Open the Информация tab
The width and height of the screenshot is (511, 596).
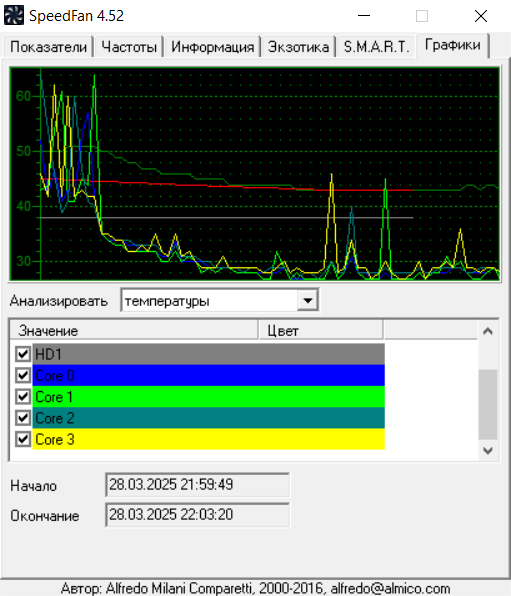click(212, 47)
